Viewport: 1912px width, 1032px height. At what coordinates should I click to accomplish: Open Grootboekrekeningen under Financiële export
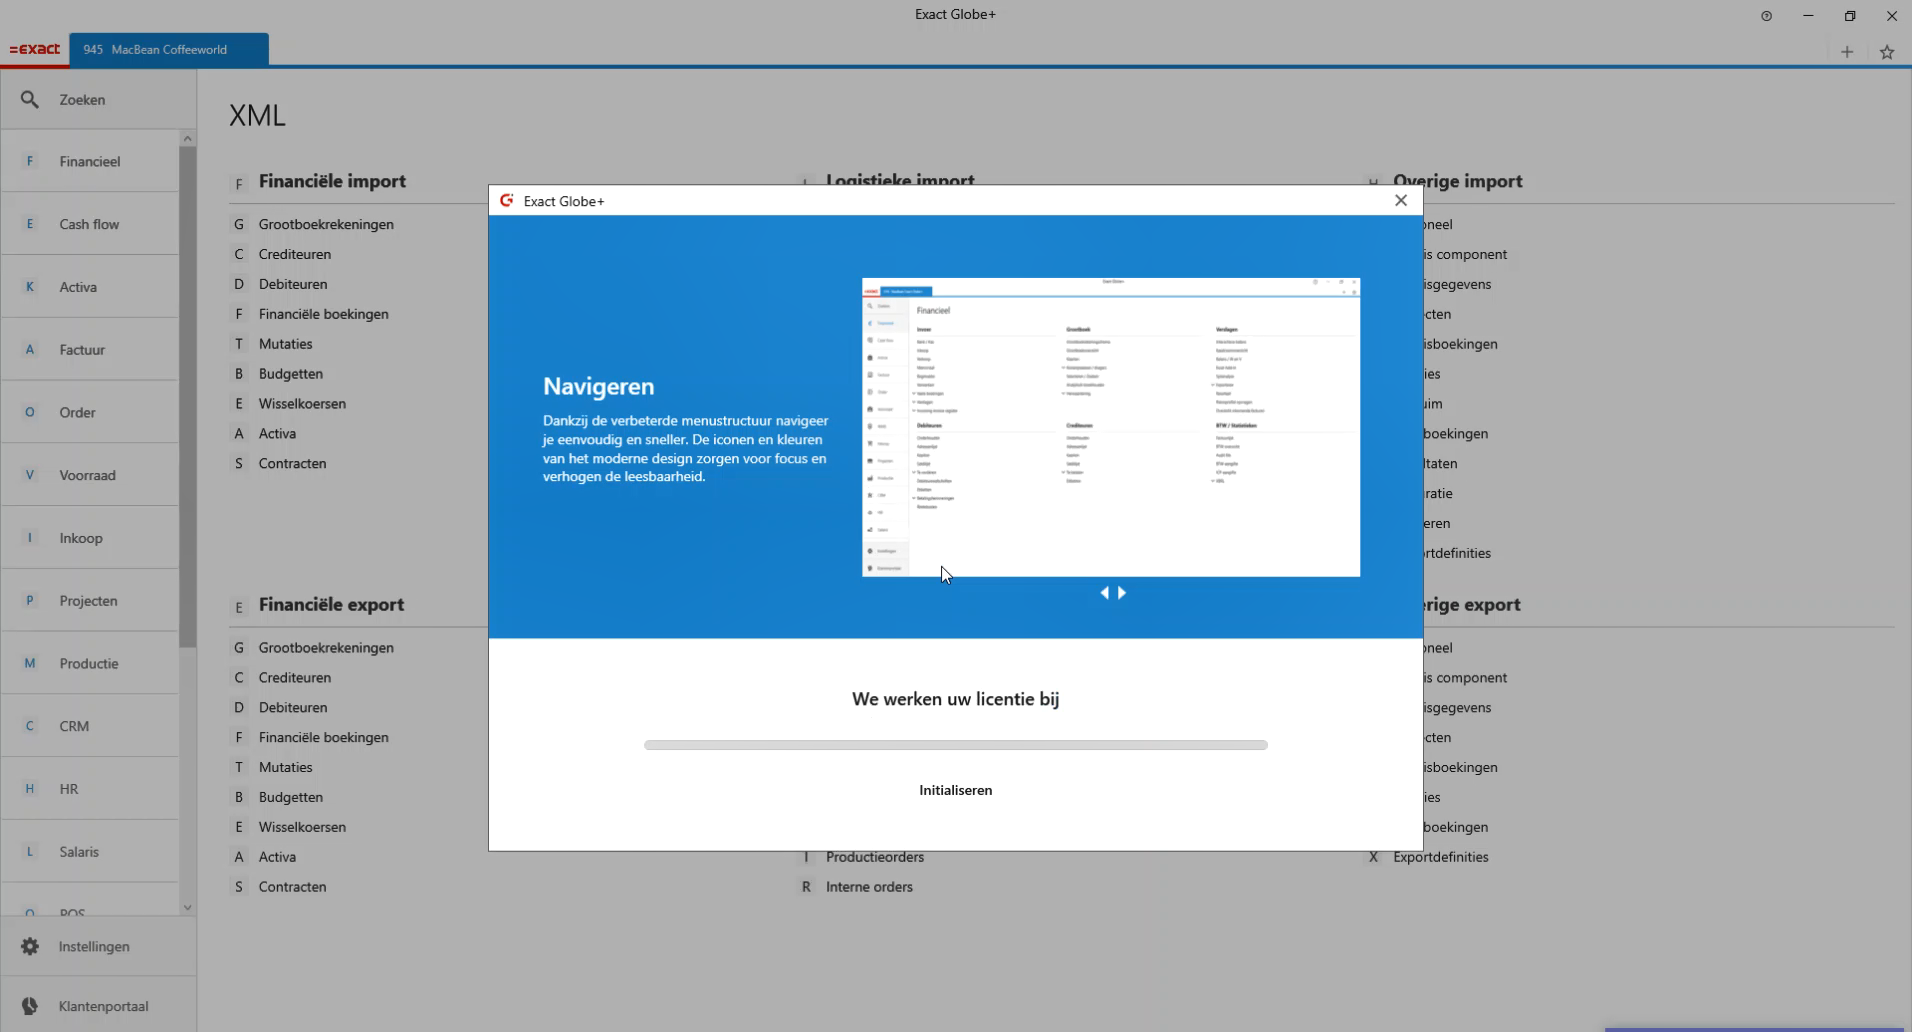point(326,648)
